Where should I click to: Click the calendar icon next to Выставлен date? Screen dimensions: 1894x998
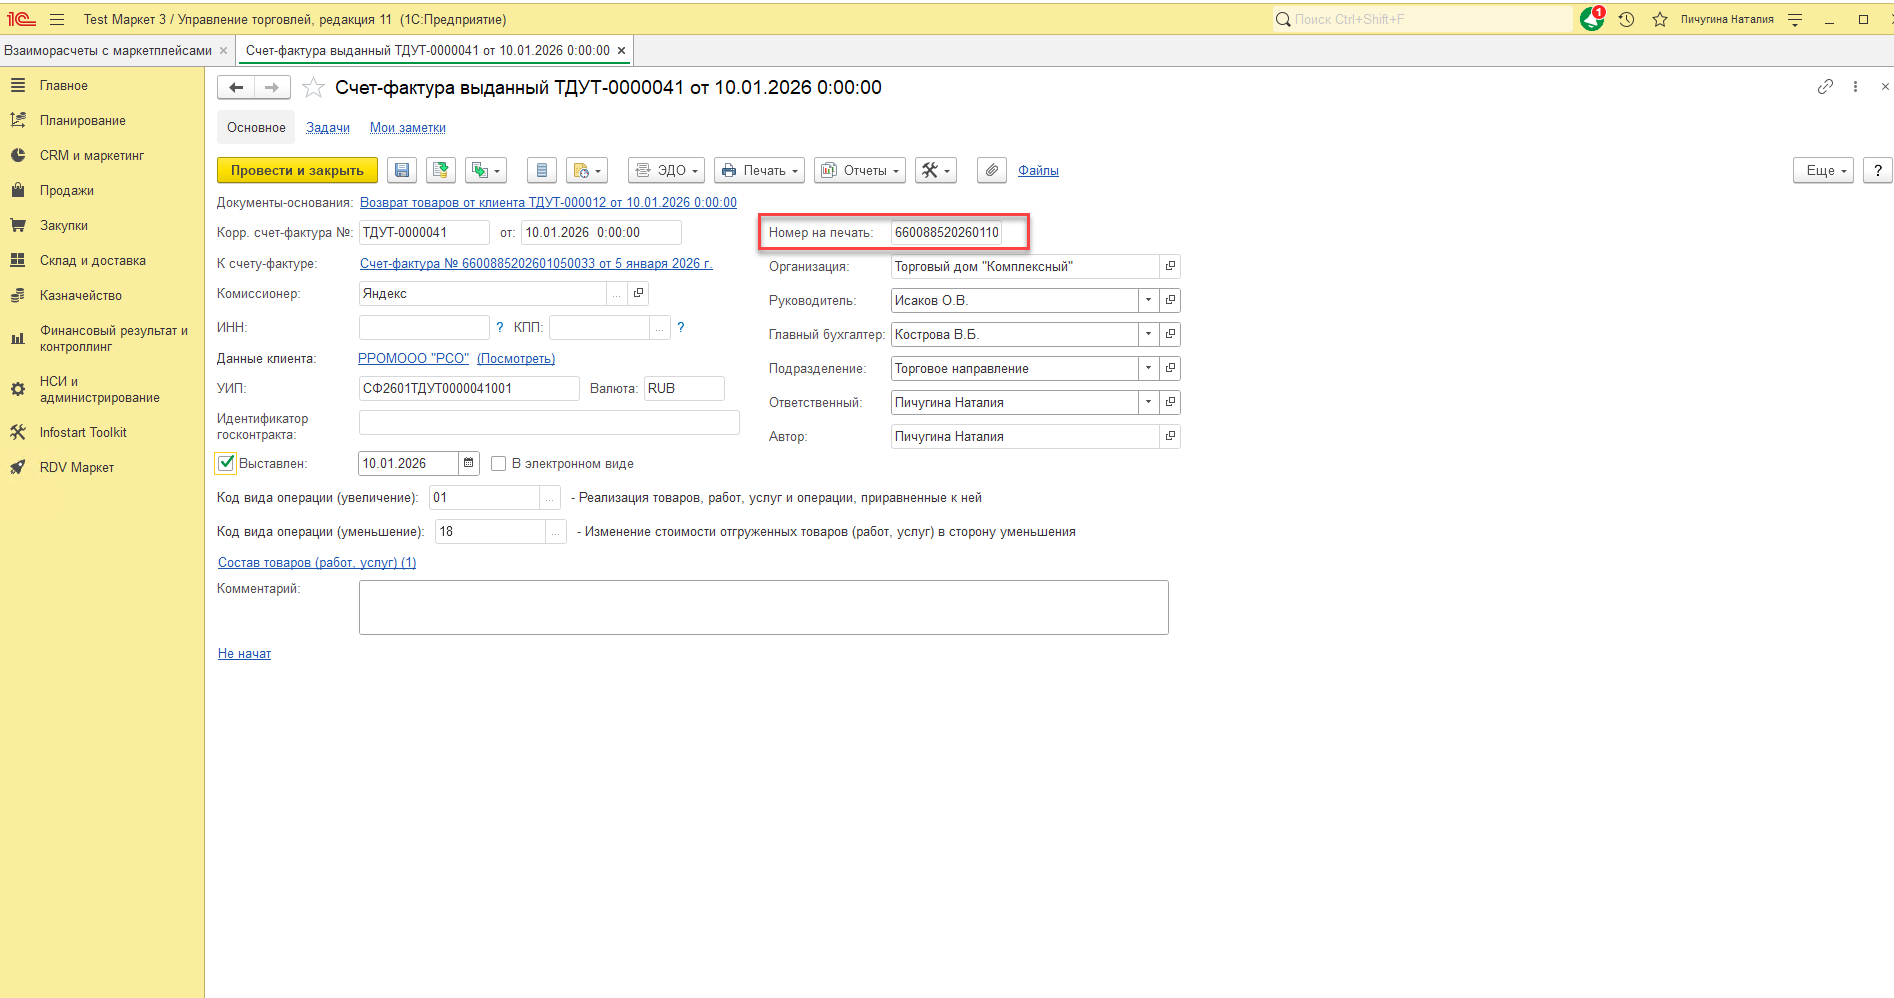pyautogui.click(x=468, y=463)
